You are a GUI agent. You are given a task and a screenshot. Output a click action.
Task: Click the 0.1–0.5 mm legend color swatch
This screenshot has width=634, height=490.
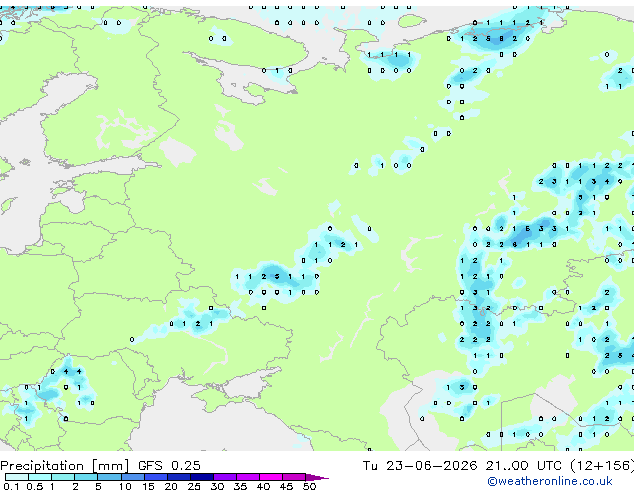(17, 477)
